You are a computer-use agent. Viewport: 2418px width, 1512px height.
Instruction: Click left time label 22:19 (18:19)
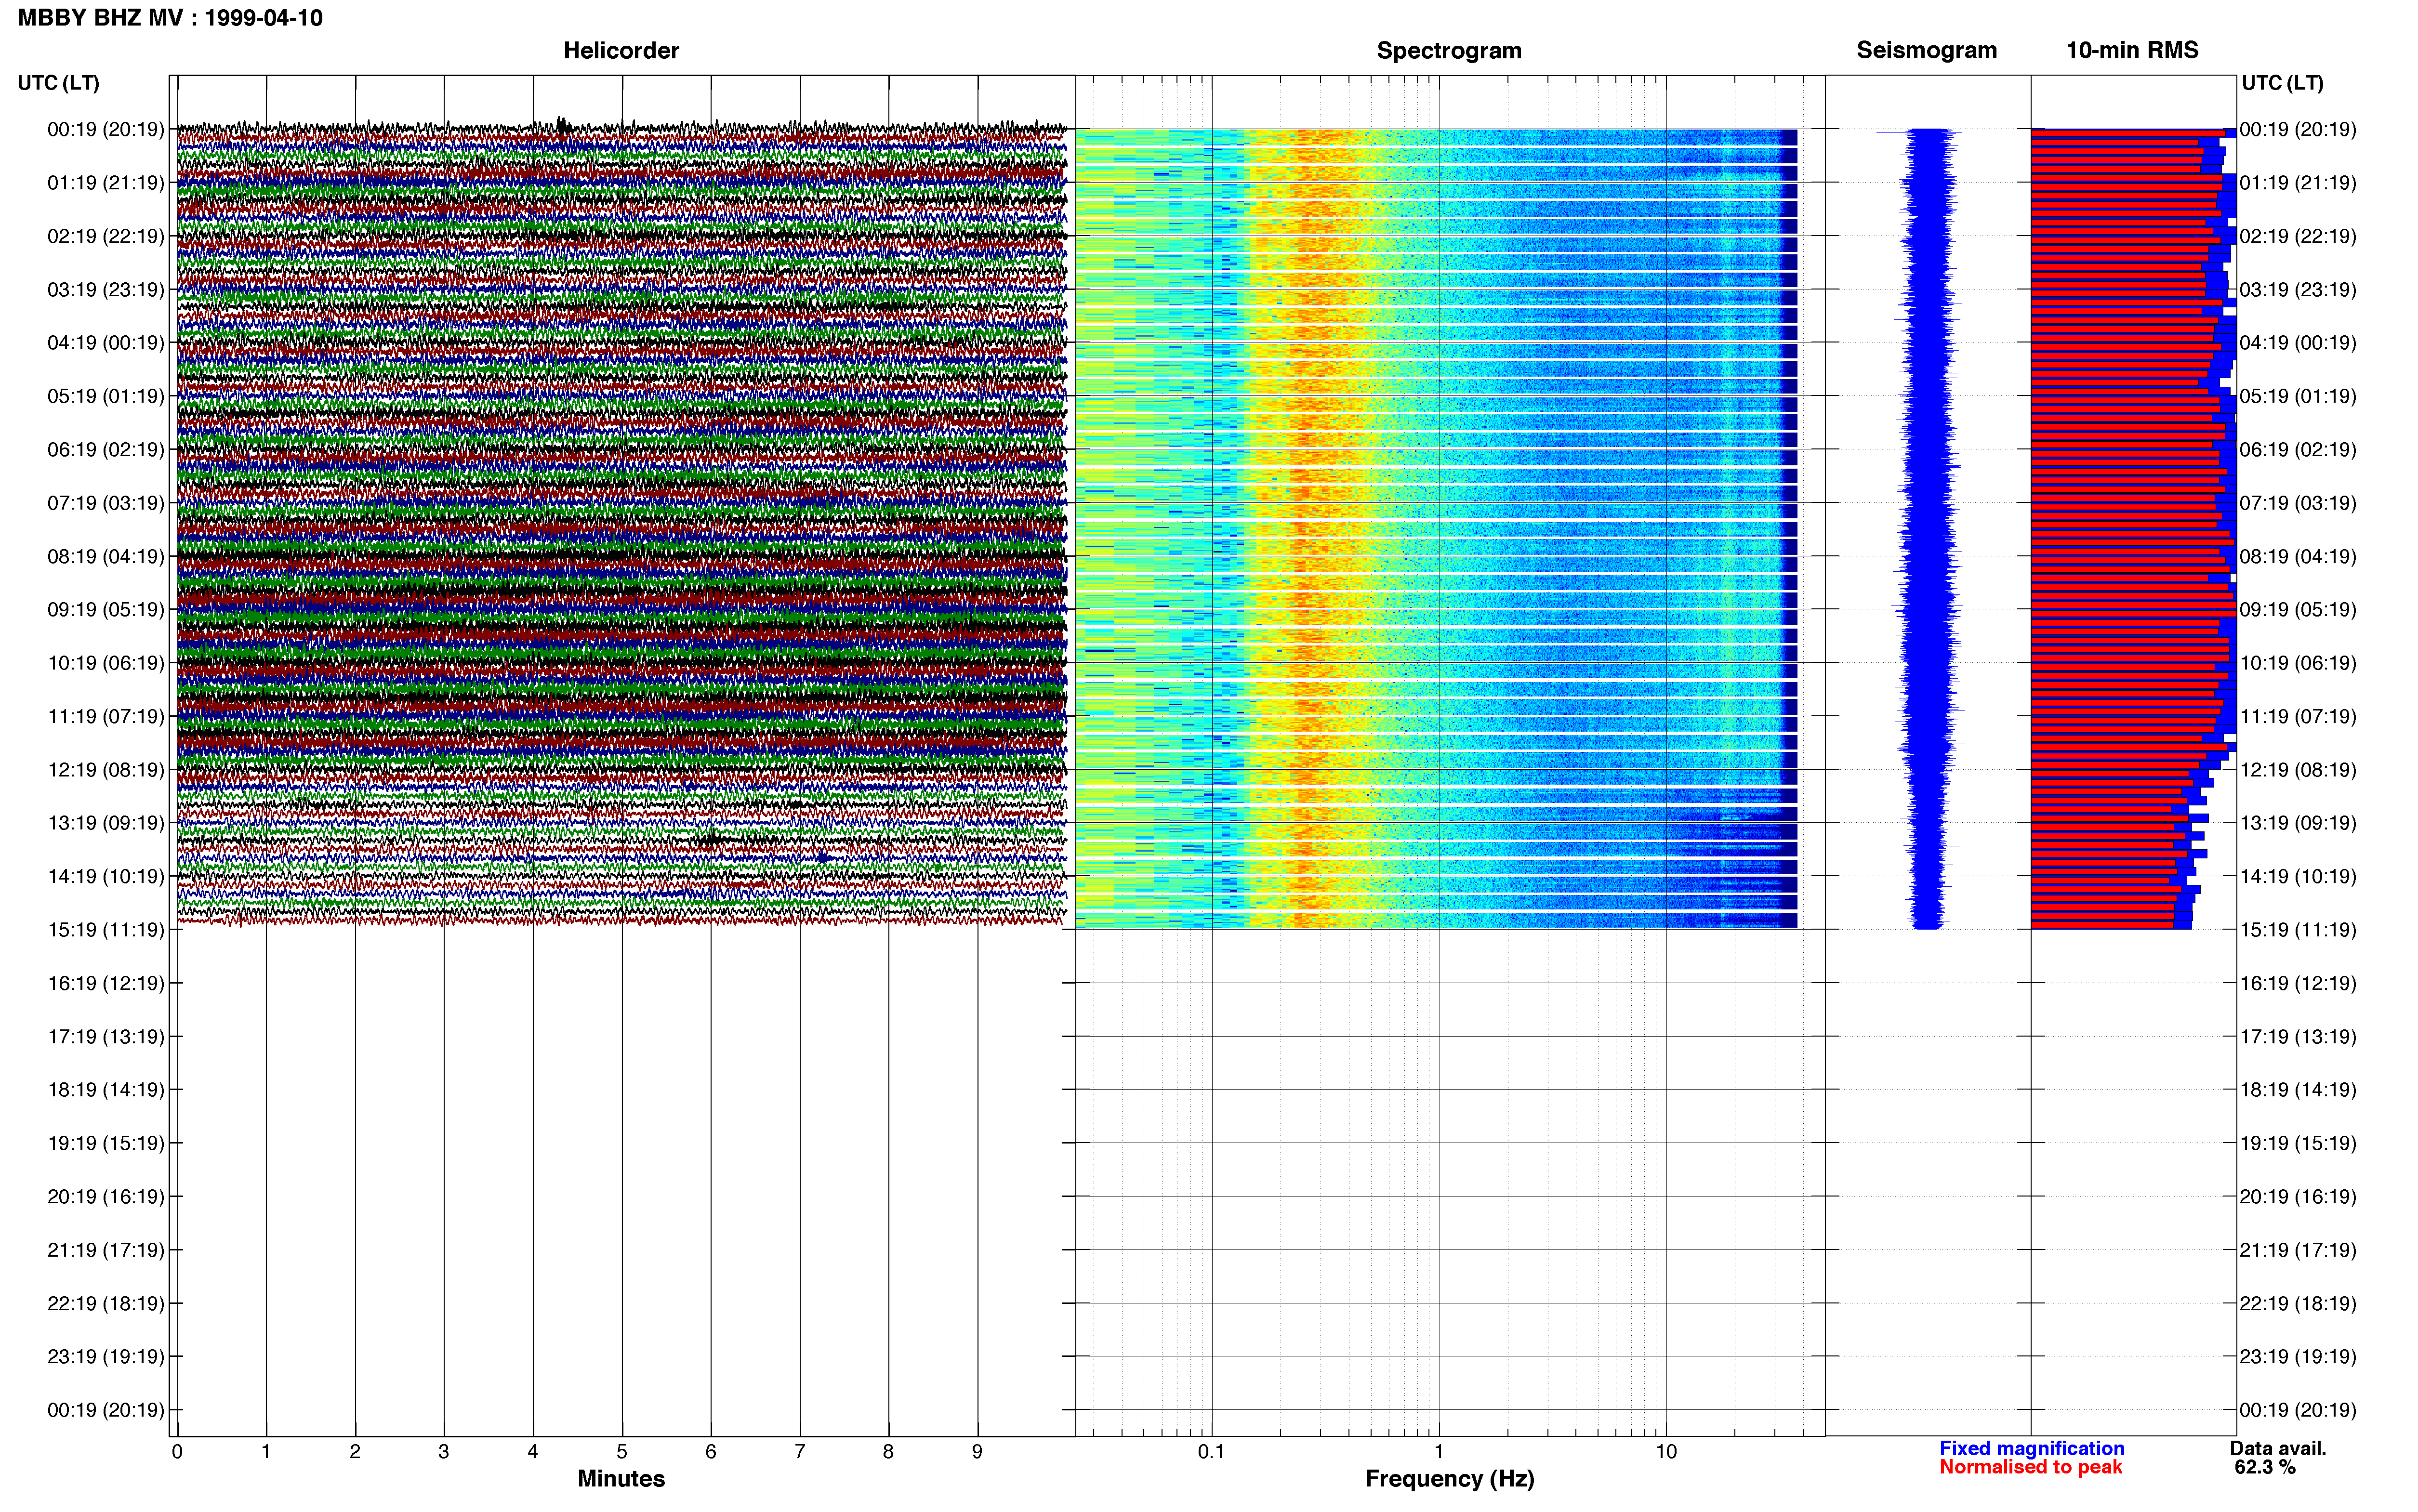point(106,1303)
